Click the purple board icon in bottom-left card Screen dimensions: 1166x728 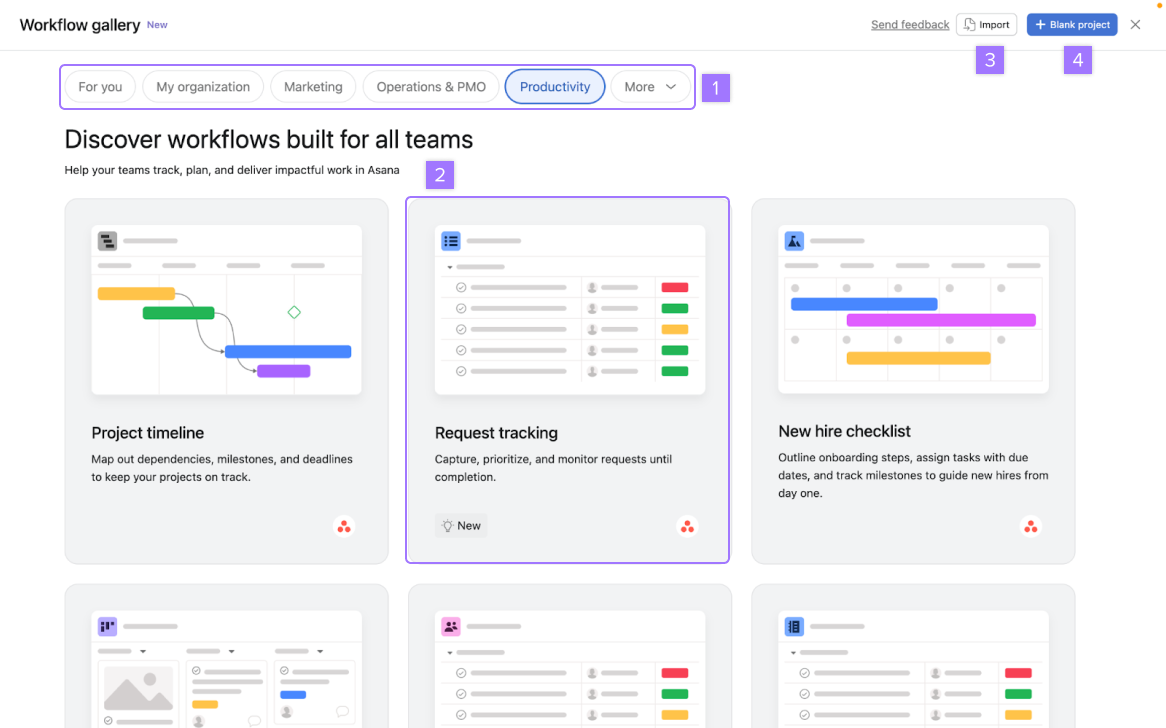(x=107, y=627)
